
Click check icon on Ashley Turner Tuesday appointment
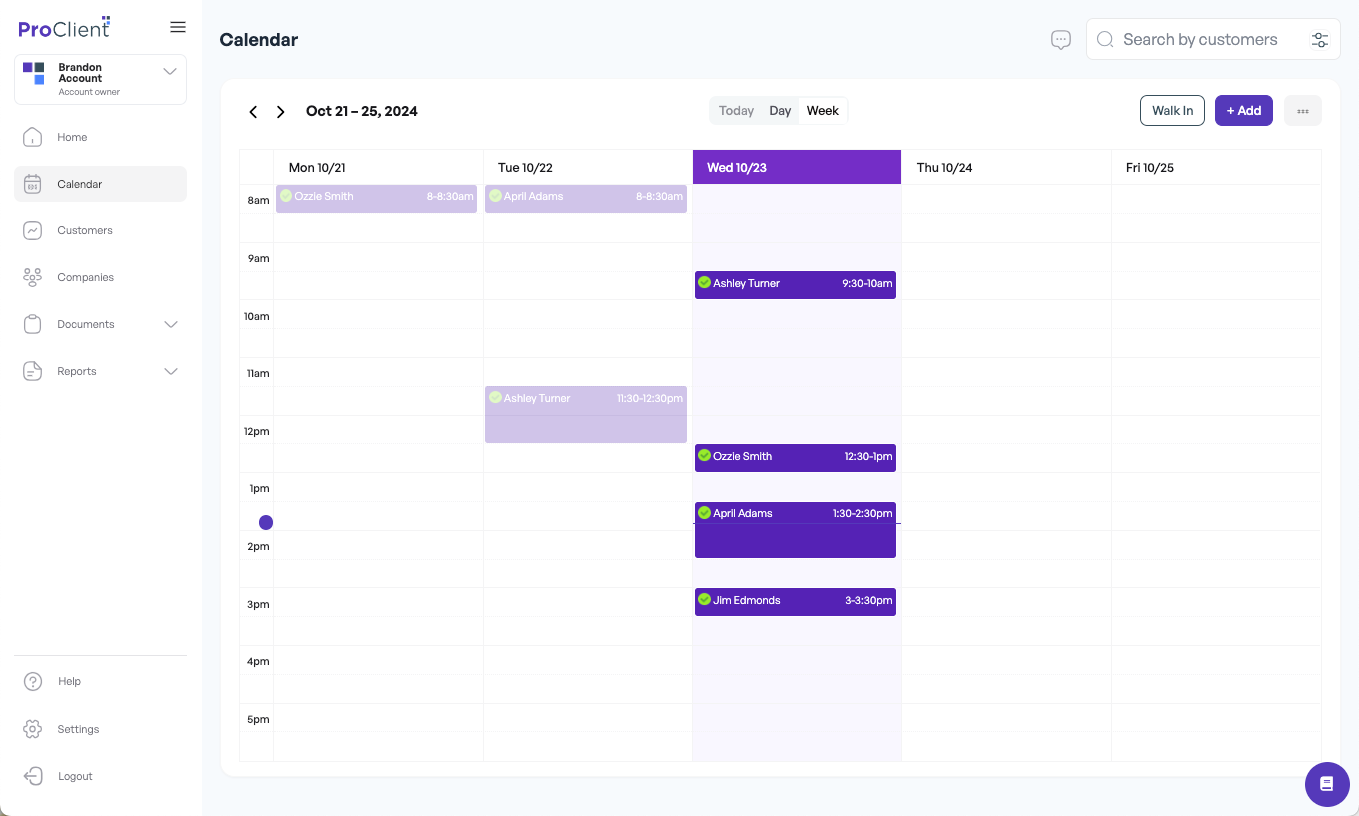(x=495, y=398)
